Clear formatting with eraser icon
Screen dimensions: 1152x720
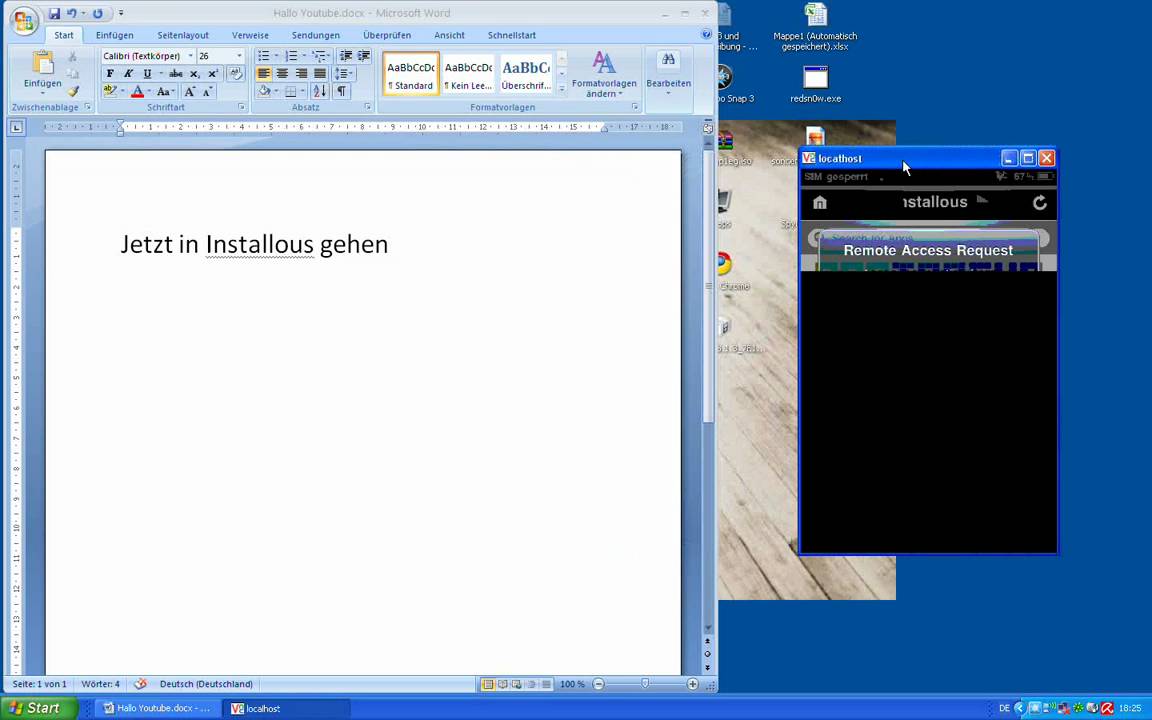point(235,73)
